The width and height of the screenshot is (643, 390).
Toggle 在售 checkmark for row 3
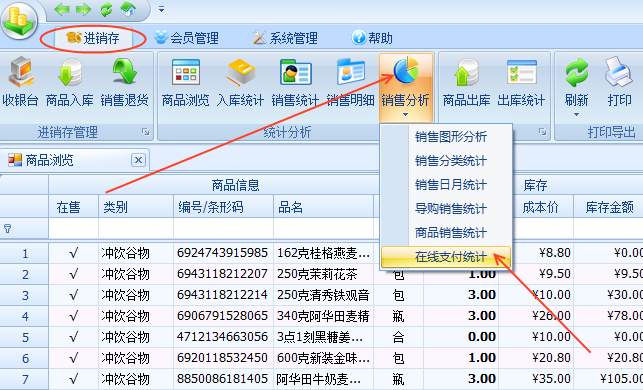(73, 295)
